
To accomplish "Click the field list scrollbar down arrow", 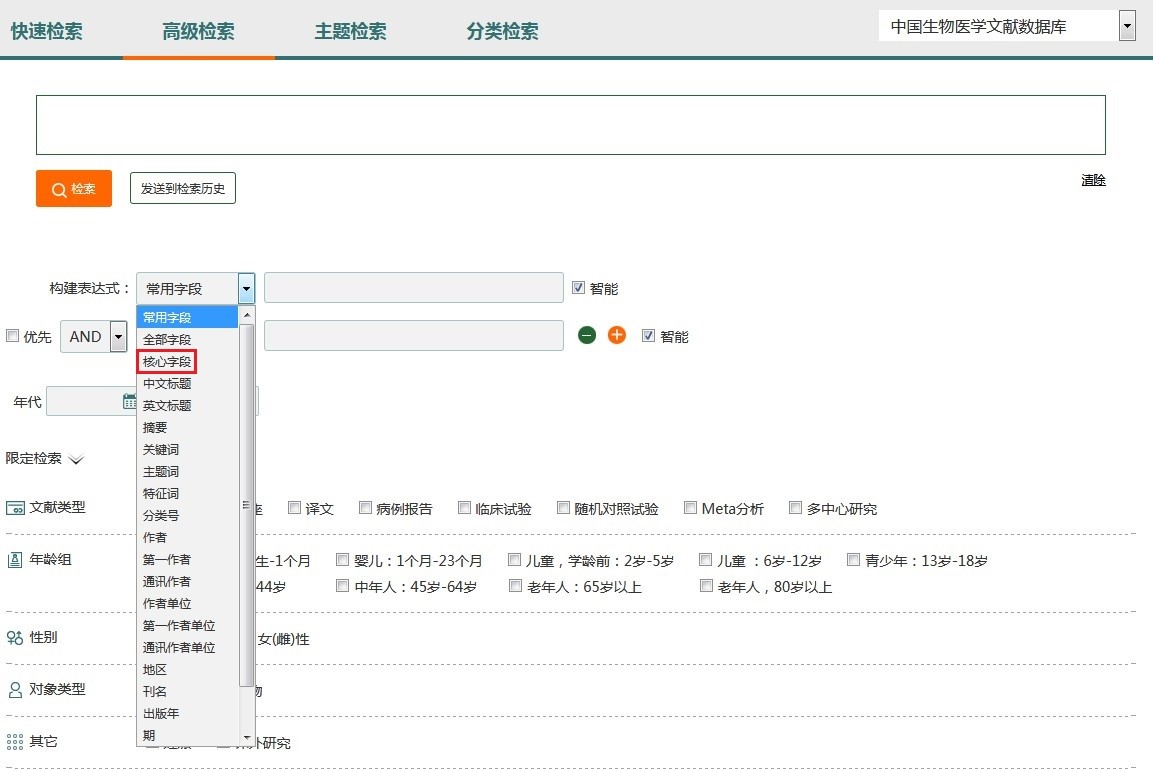I will pyautogui.click(x=247, y=737).
